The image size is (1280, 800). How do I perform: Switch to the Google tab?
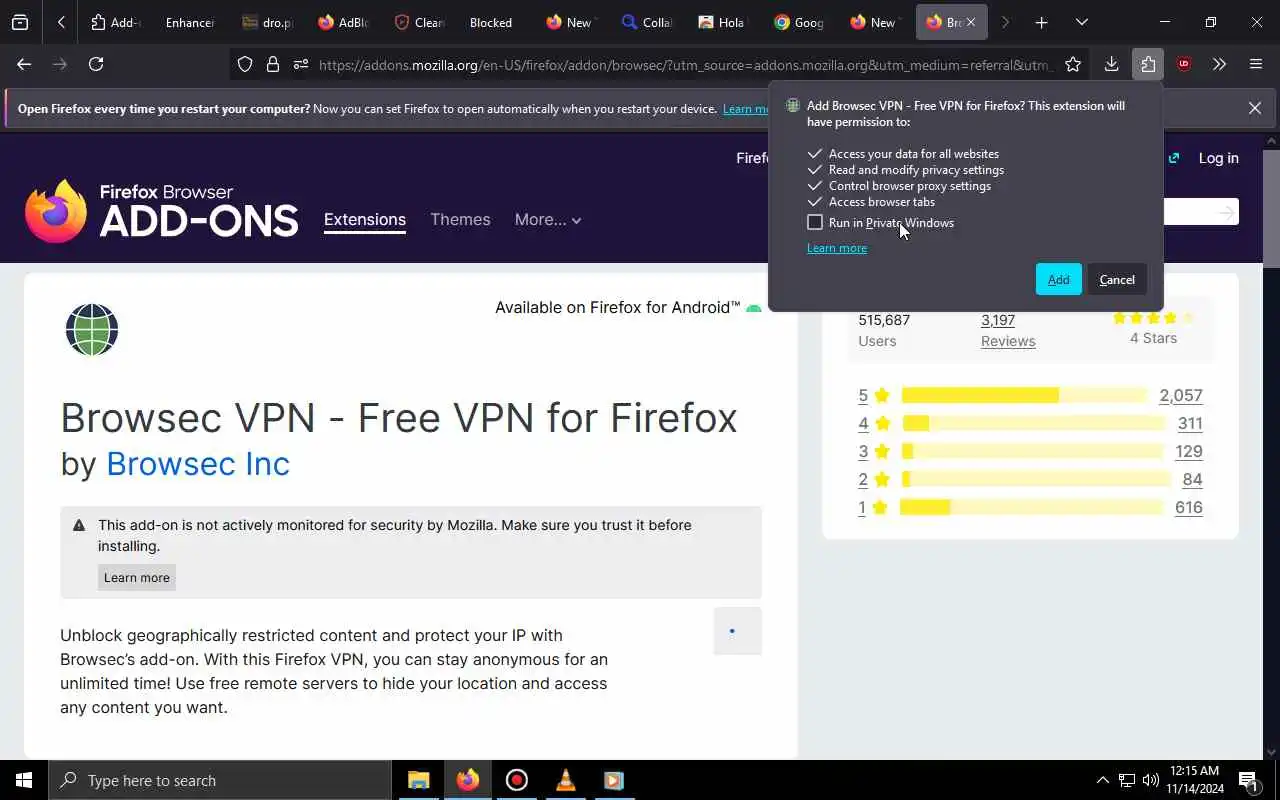(799, 22)
